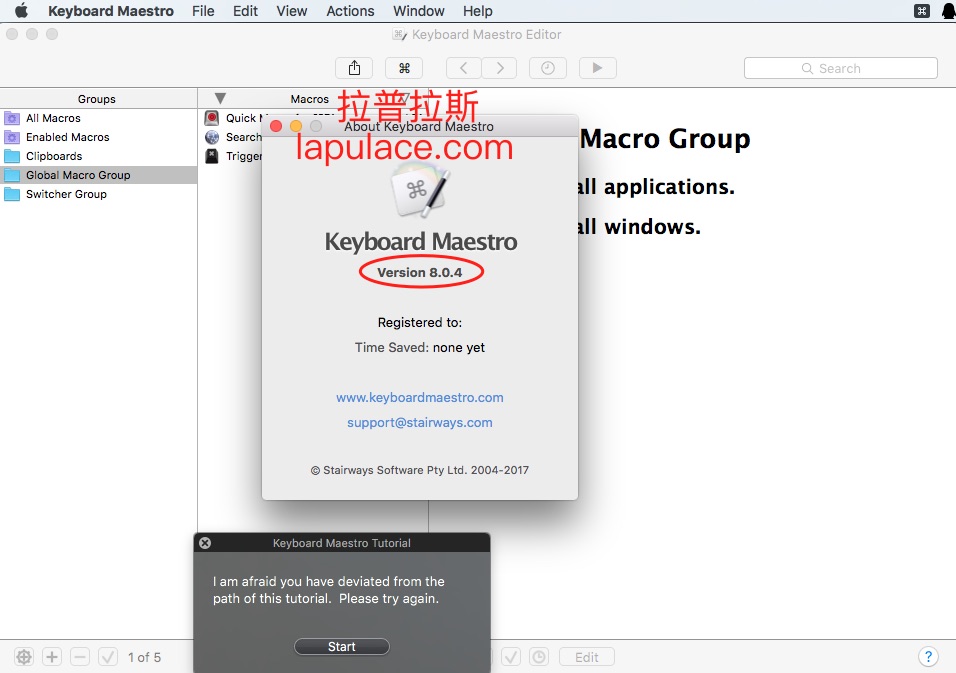Click the target icon at bottom left
The image size is (956, 673).
coord(24,657)
